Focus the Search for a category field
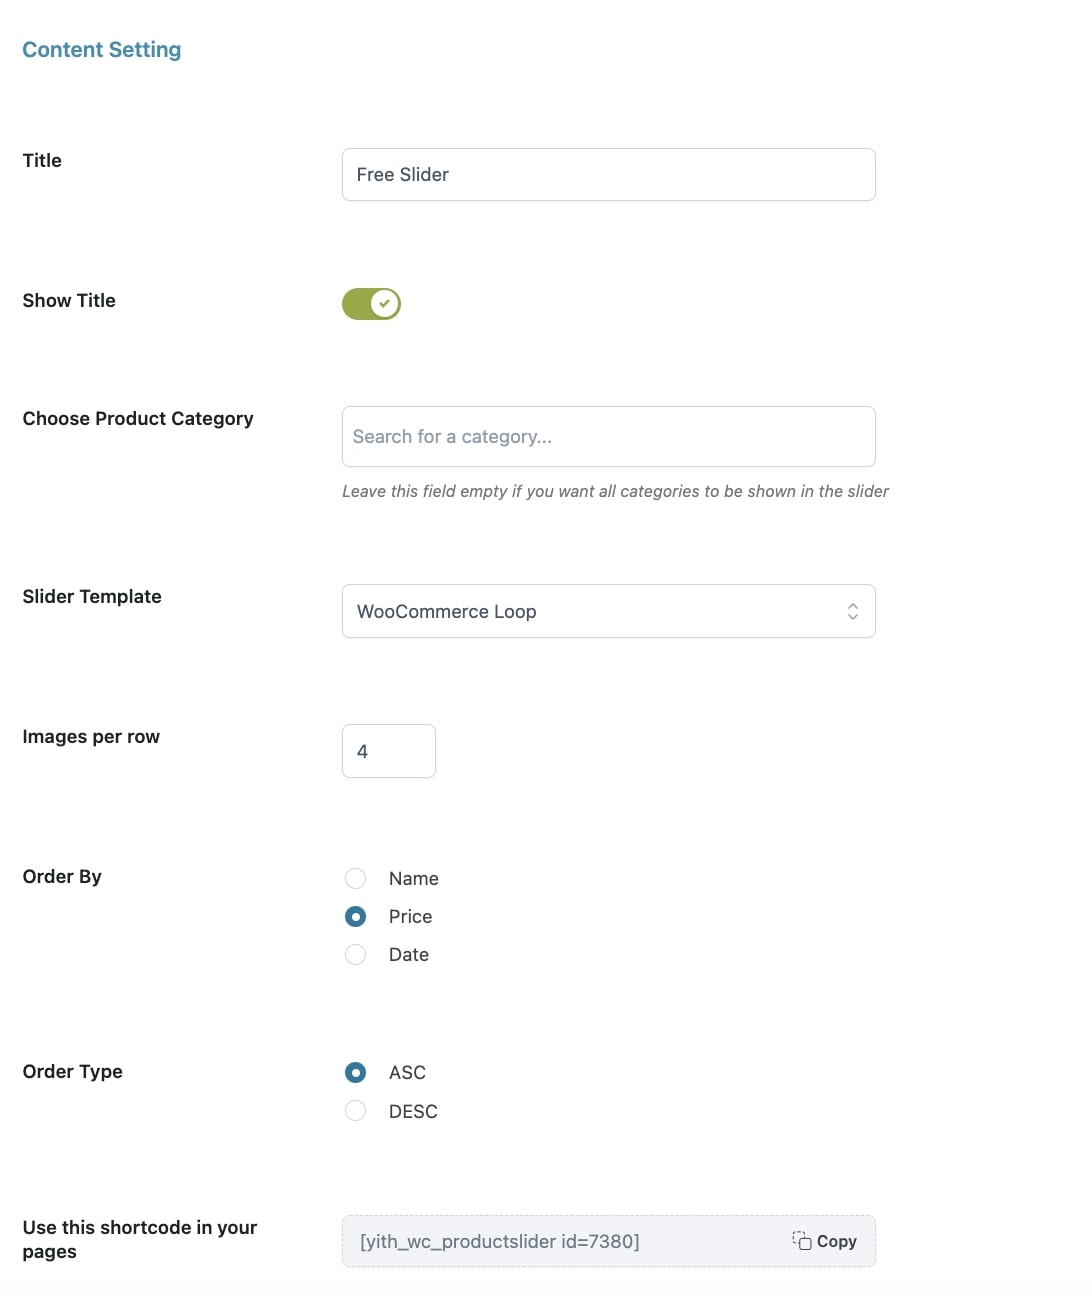Screen dimensions: 1092x1298 (609, 436)
